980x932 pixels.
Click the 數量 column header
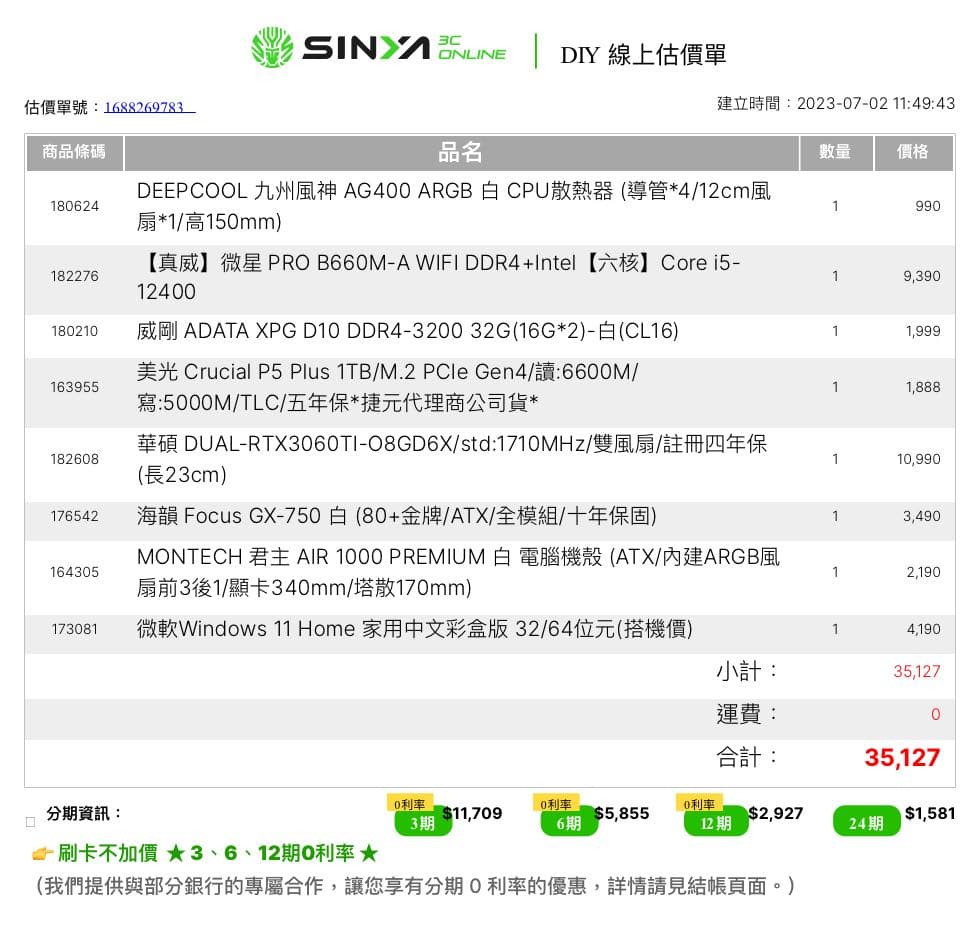point(835,152)
